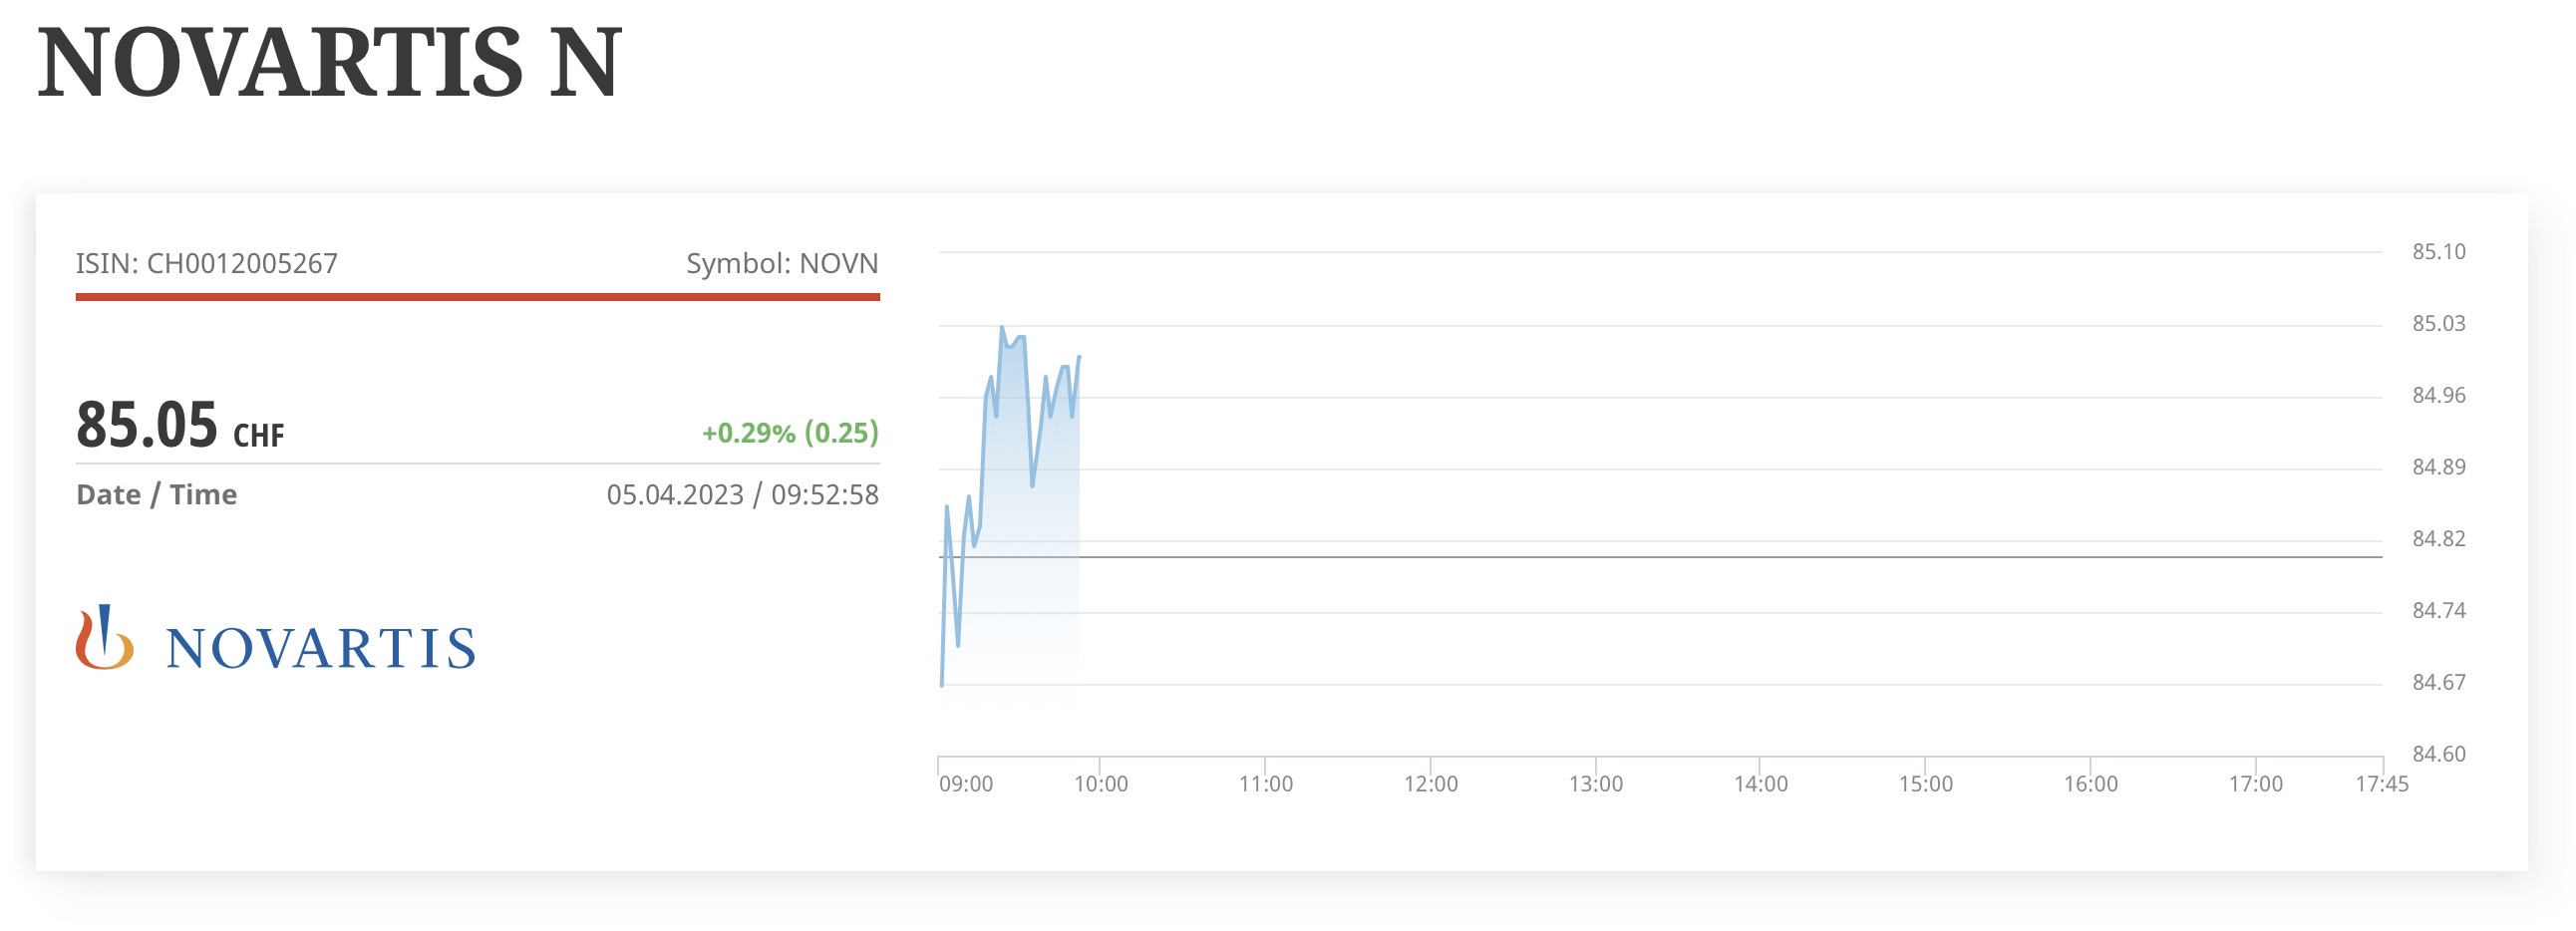Click the 16:00 time axis label
The image size is (2576, 931).
(2091, 784)
